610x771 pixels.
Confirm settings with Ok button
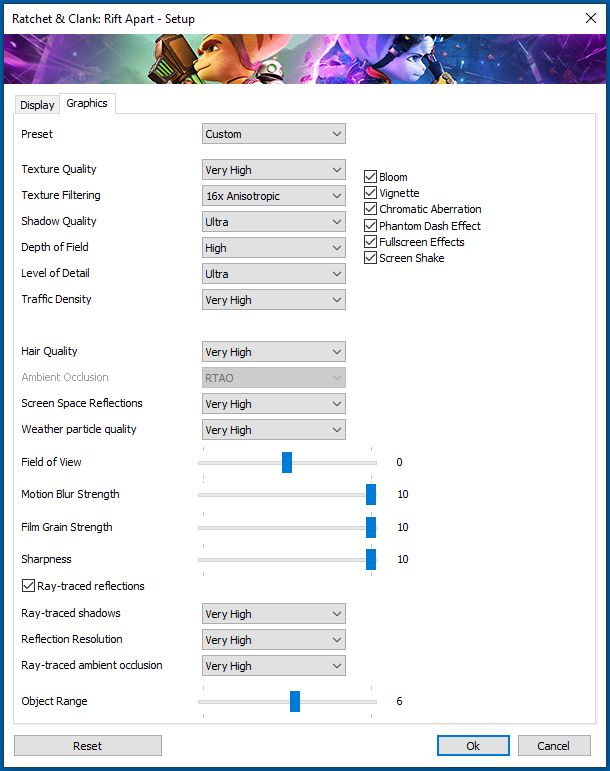473,745
